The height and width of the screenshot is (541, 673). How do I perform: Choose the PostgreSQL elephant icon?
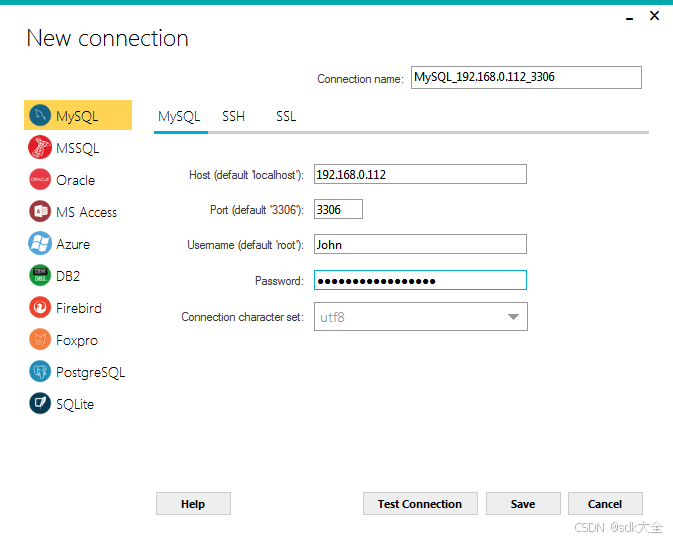[40, 371]
